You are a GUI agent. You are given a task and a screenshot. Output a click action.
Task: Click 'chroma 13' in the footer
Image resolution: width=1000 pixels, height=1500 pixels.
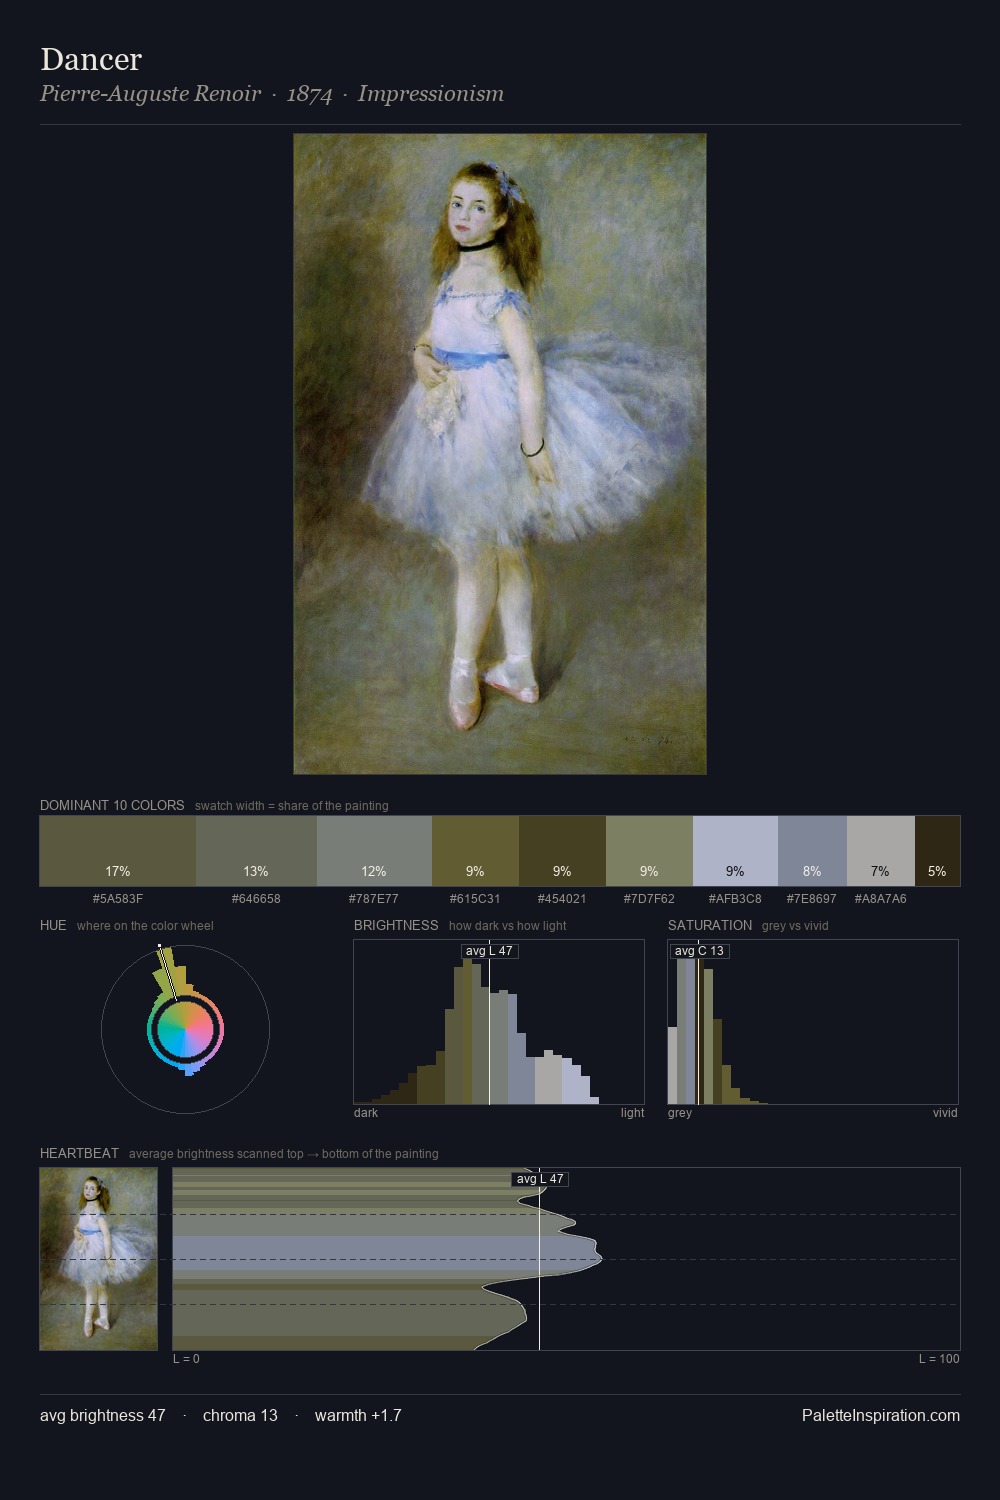pyautogui.click(x=240, y=1416)
